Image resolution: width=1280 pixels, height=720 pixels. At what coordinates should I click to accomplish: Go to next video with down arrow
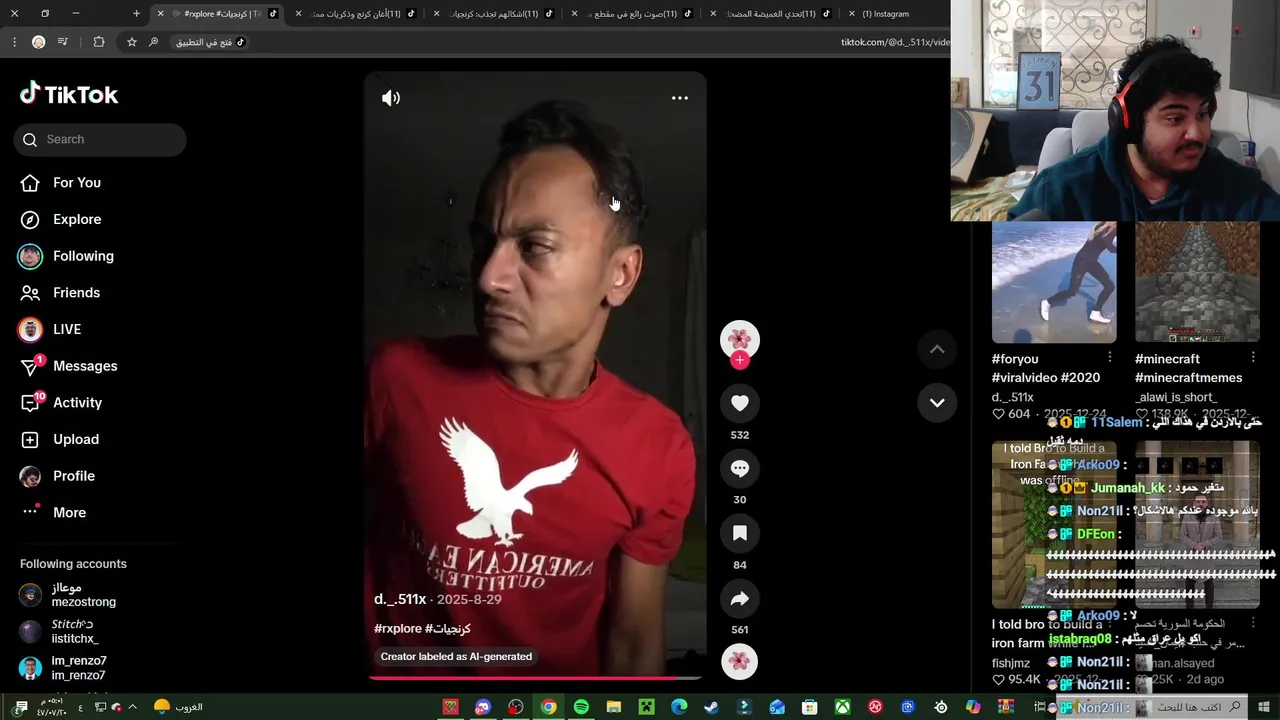(x=937, y=402)
